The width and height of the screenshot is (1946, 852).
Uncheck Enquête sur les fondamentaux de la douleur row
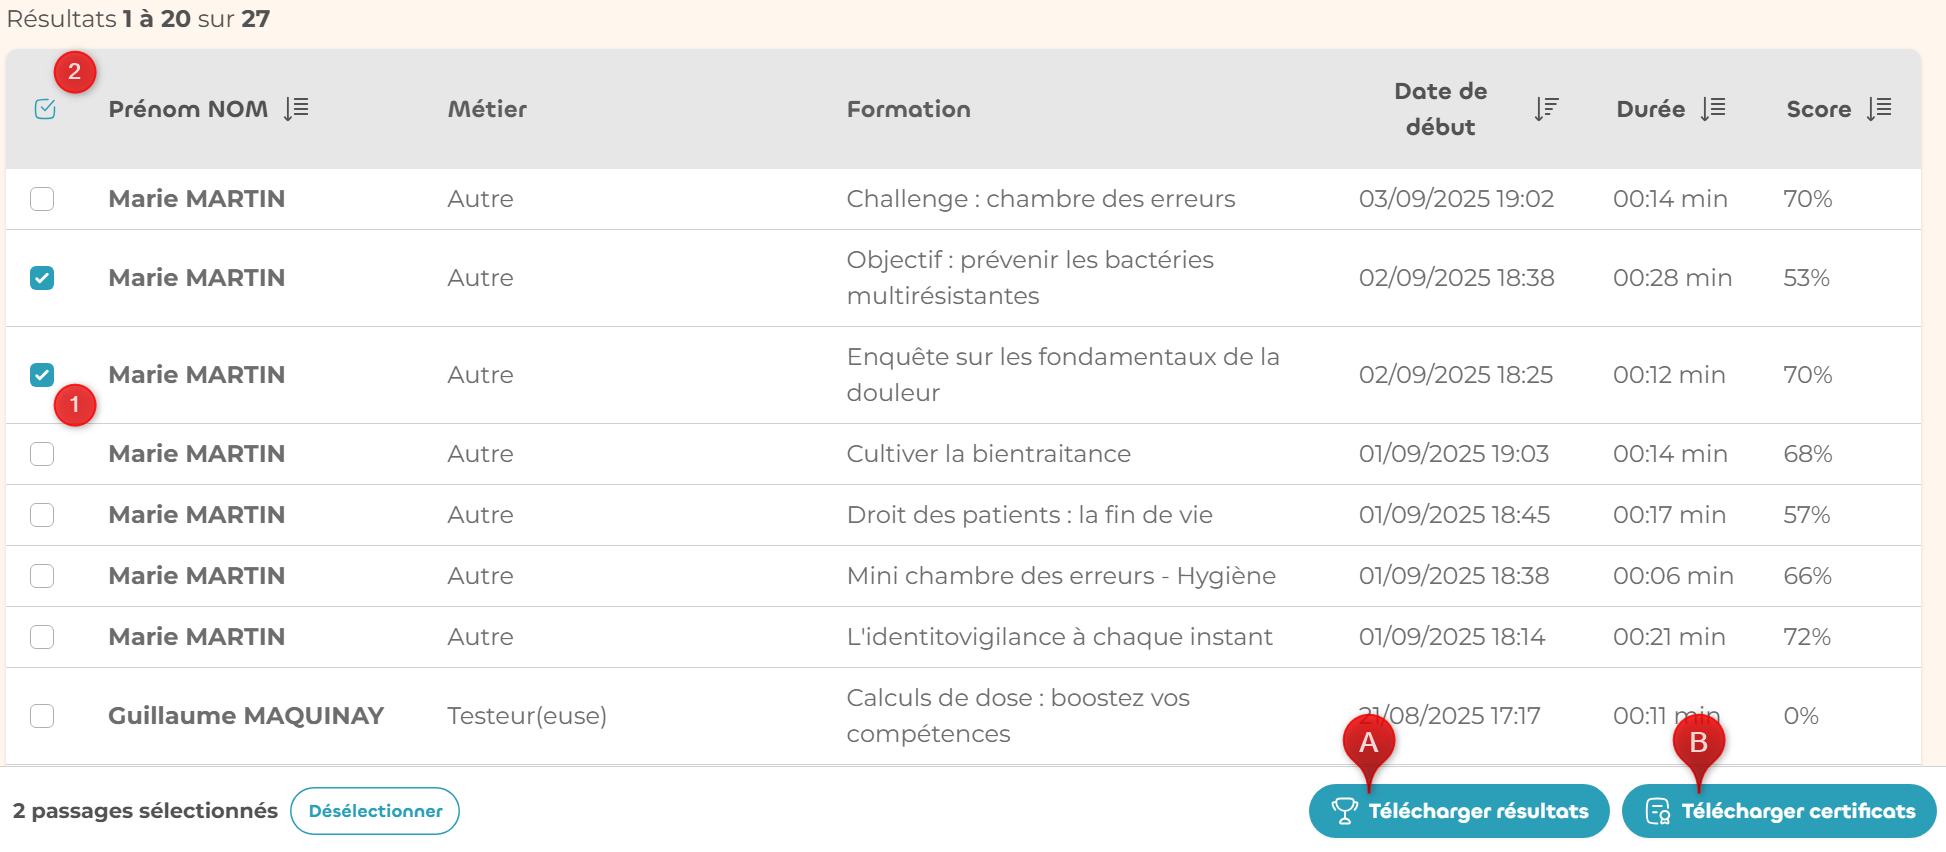42,375
